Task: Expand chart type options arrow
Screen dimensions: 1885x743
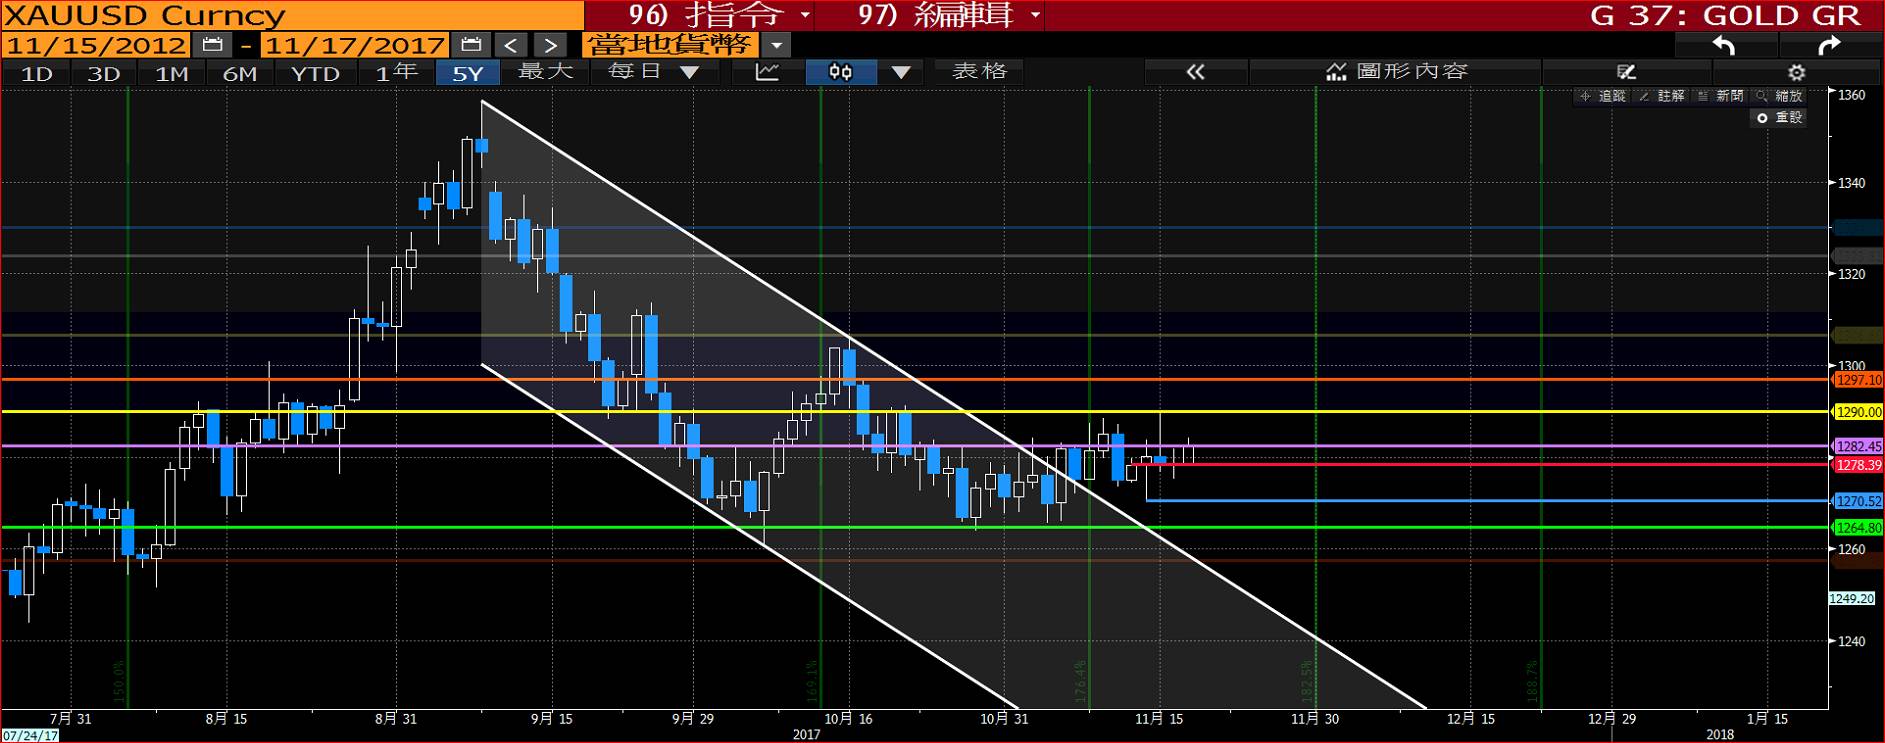Action: coord(901,72)
